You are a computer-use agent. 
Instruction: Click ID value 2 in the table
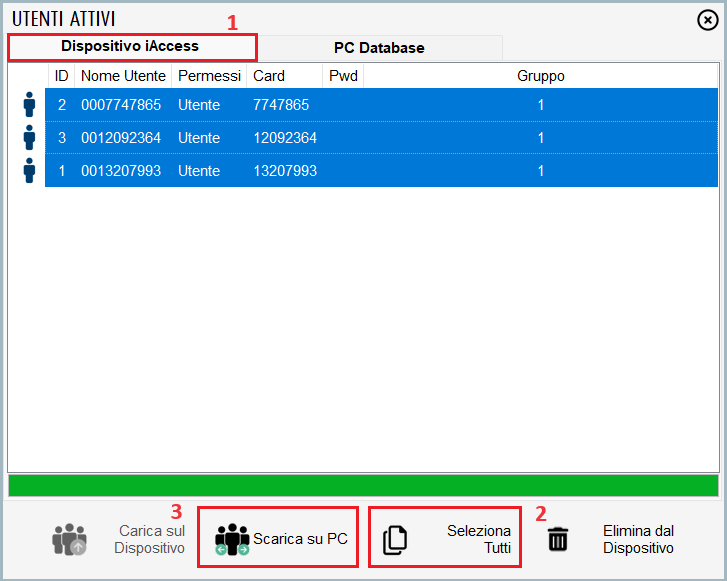62,105
